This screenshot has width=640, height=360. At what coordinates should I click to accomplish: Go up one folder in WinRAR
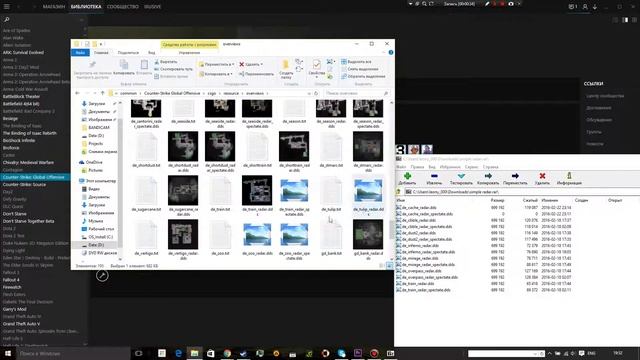point(399,192)
